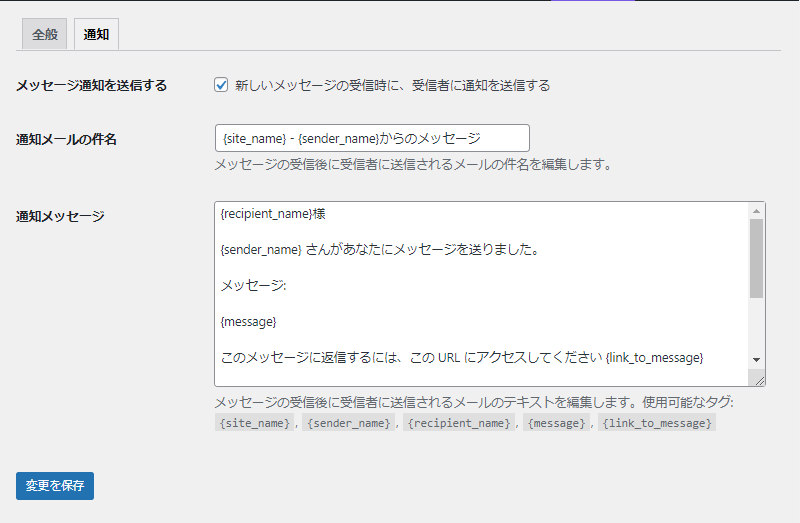Click the {message} line in textarea

point(248,321)
